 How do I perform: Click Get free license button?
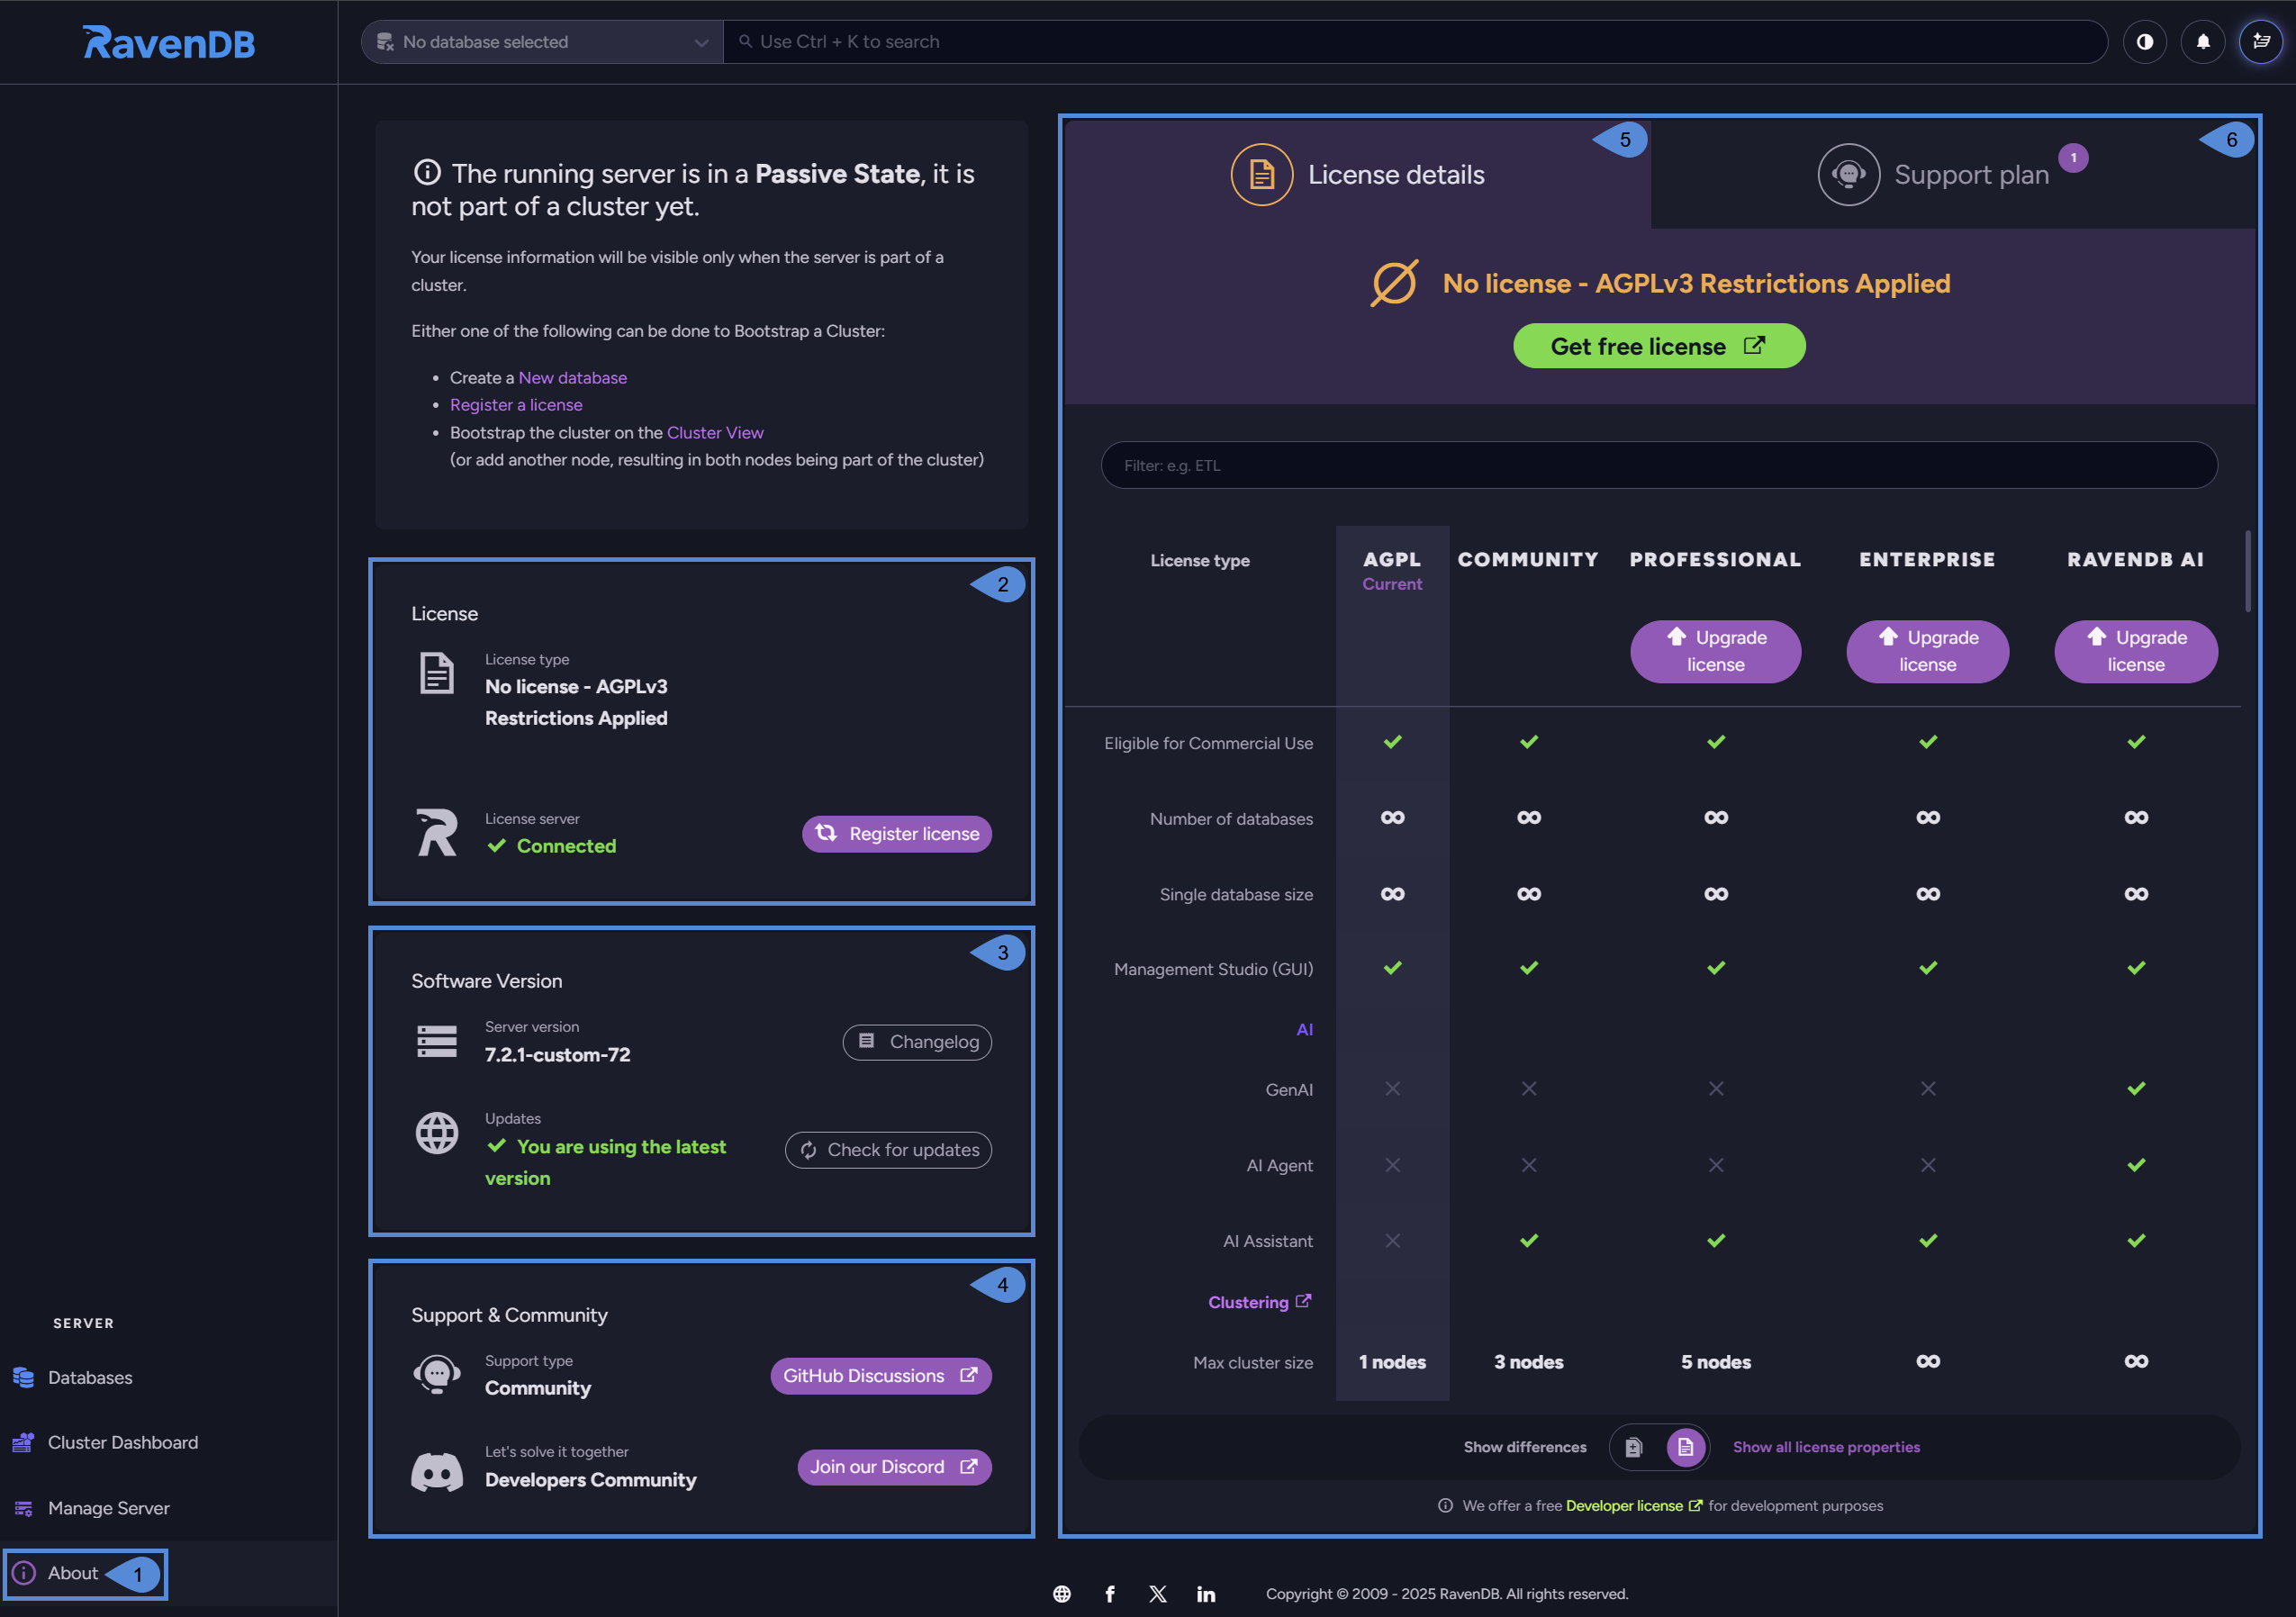[1658, 346]
